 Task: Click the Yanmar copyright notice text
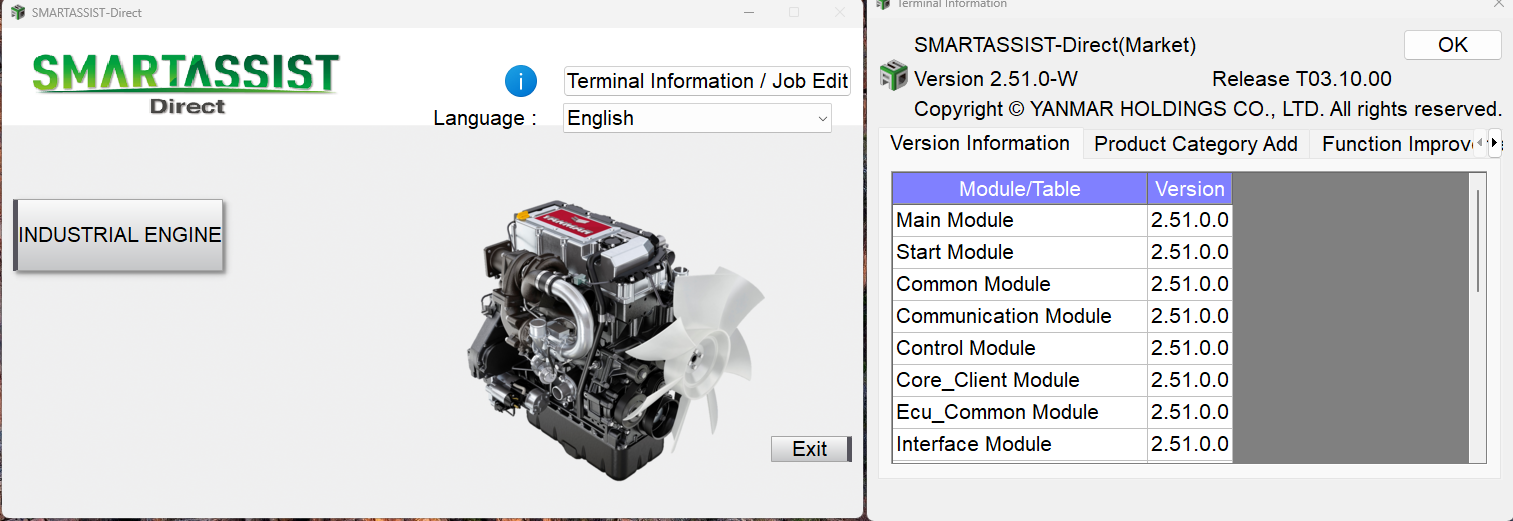(1208, 109)
